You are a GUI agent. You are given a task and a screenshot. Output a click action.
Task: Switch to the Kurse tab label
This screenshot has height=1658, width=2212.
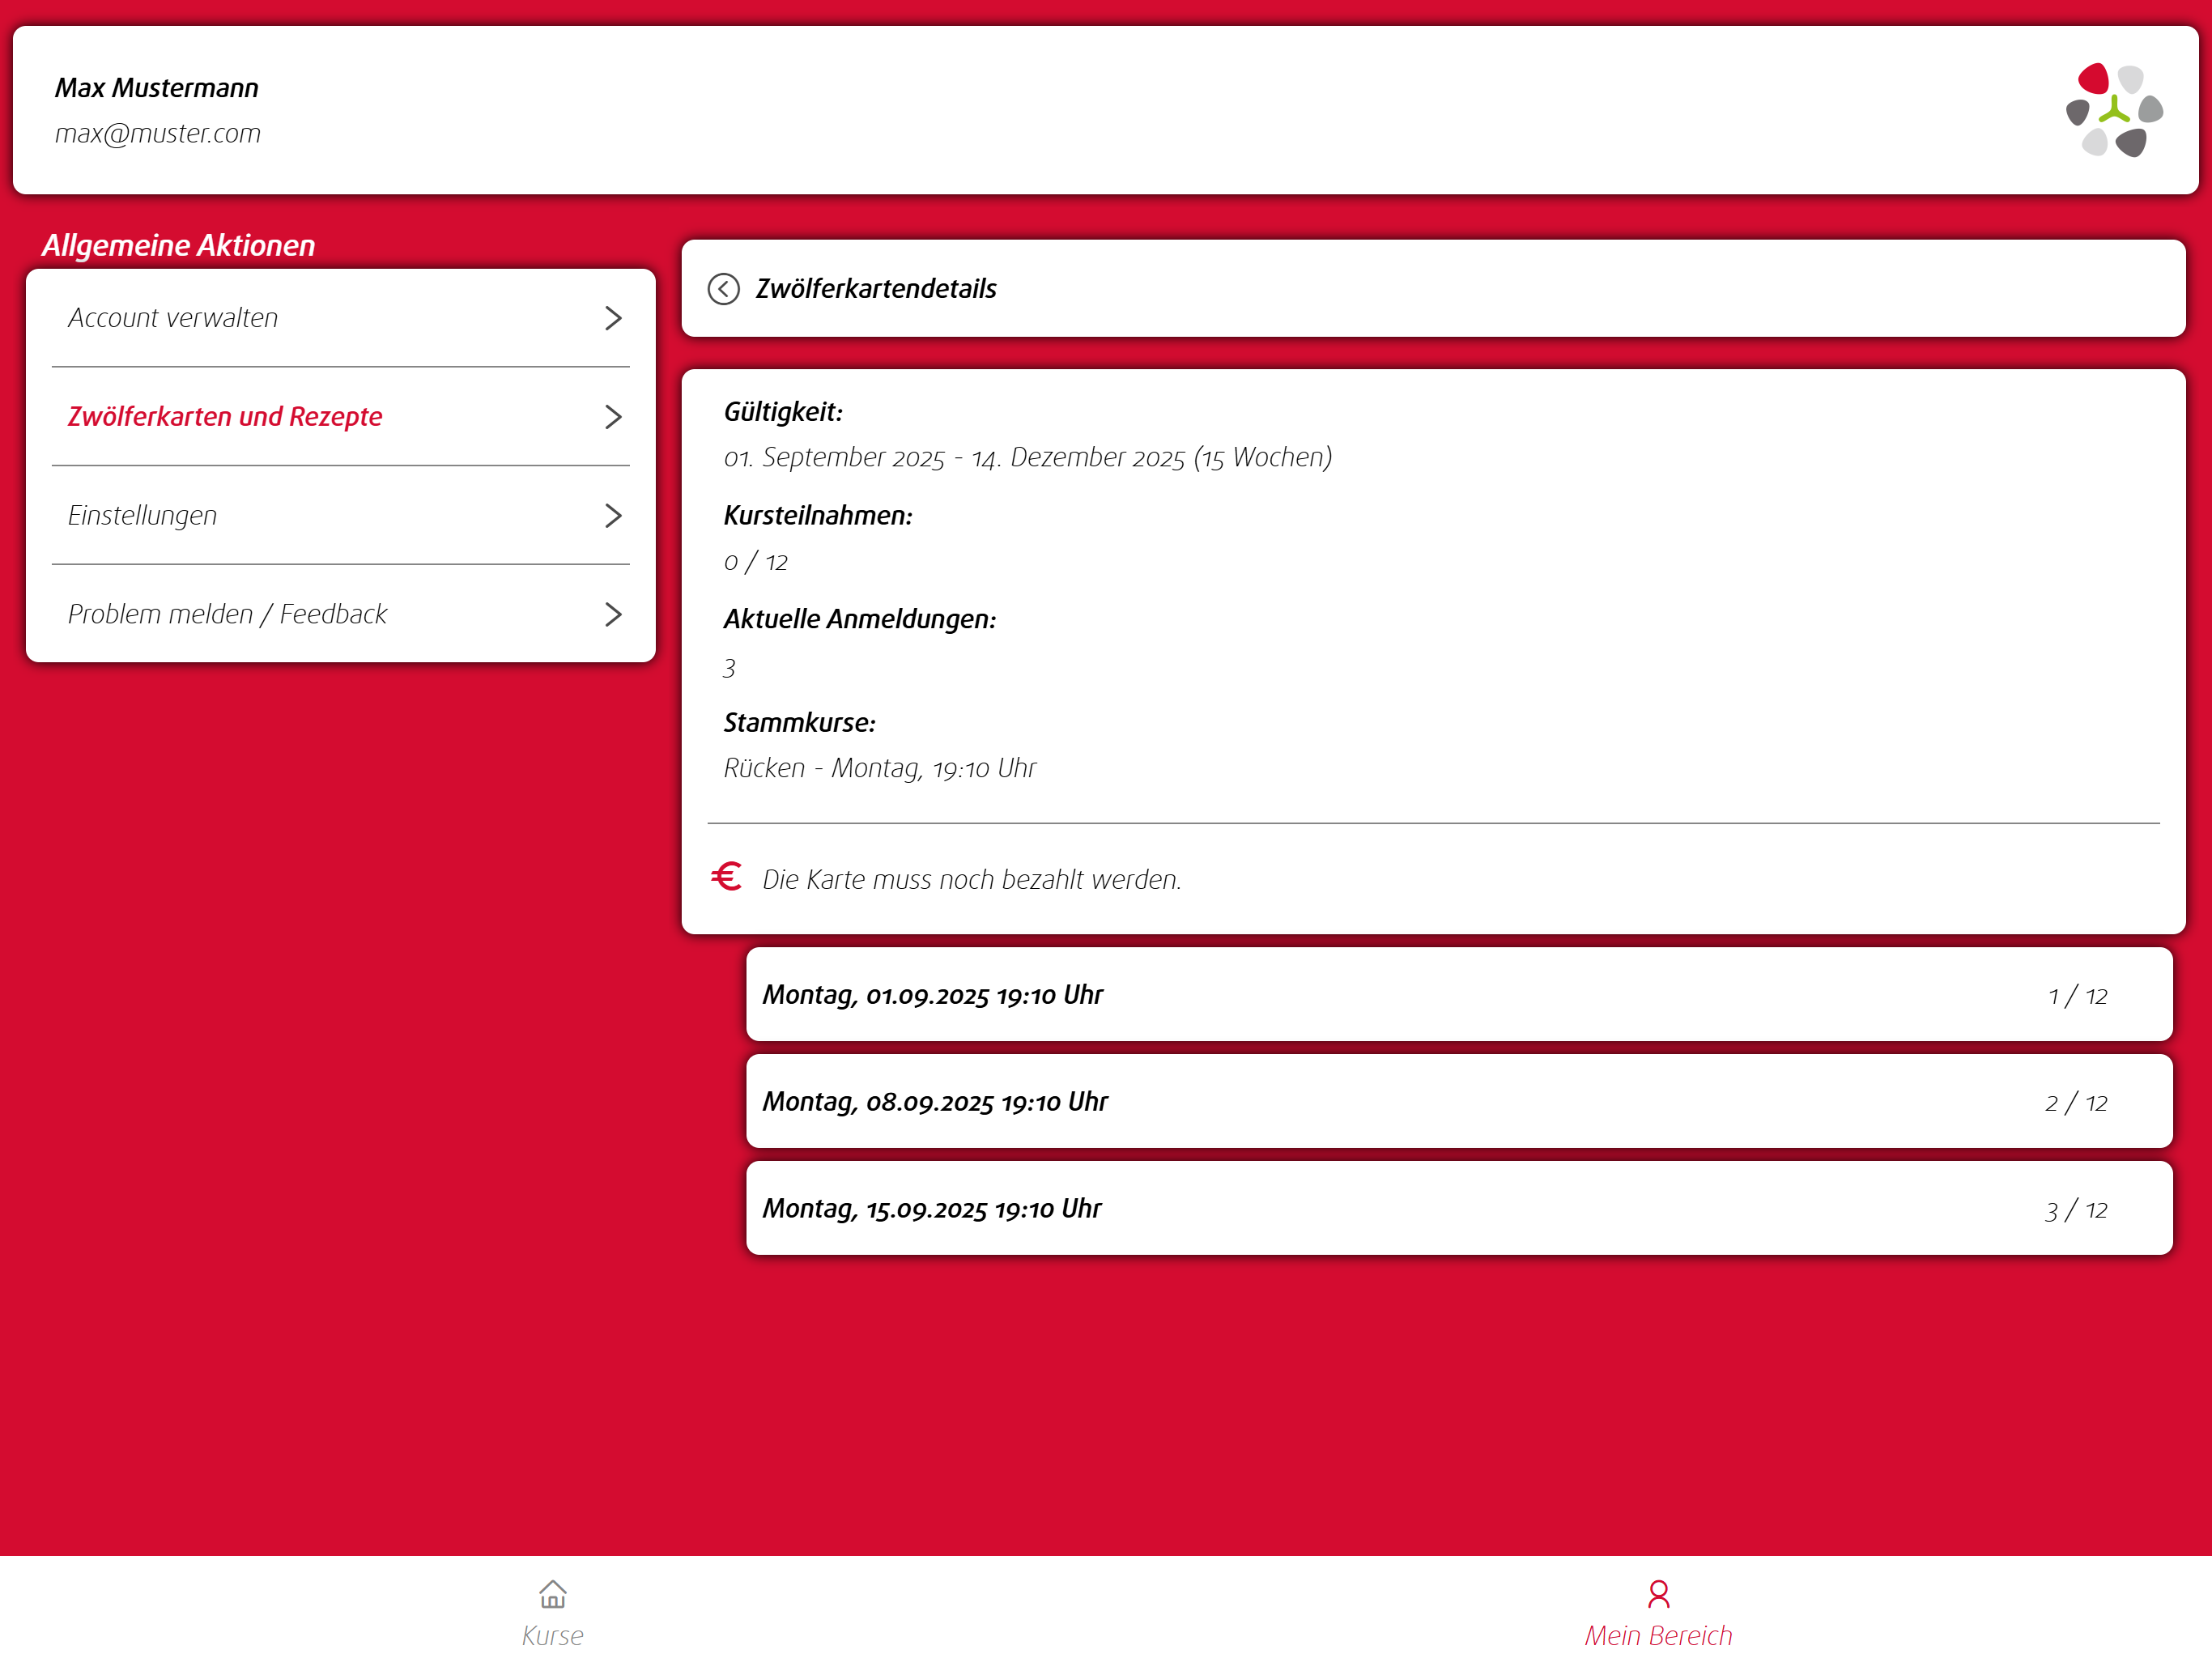click(552, 1635)
